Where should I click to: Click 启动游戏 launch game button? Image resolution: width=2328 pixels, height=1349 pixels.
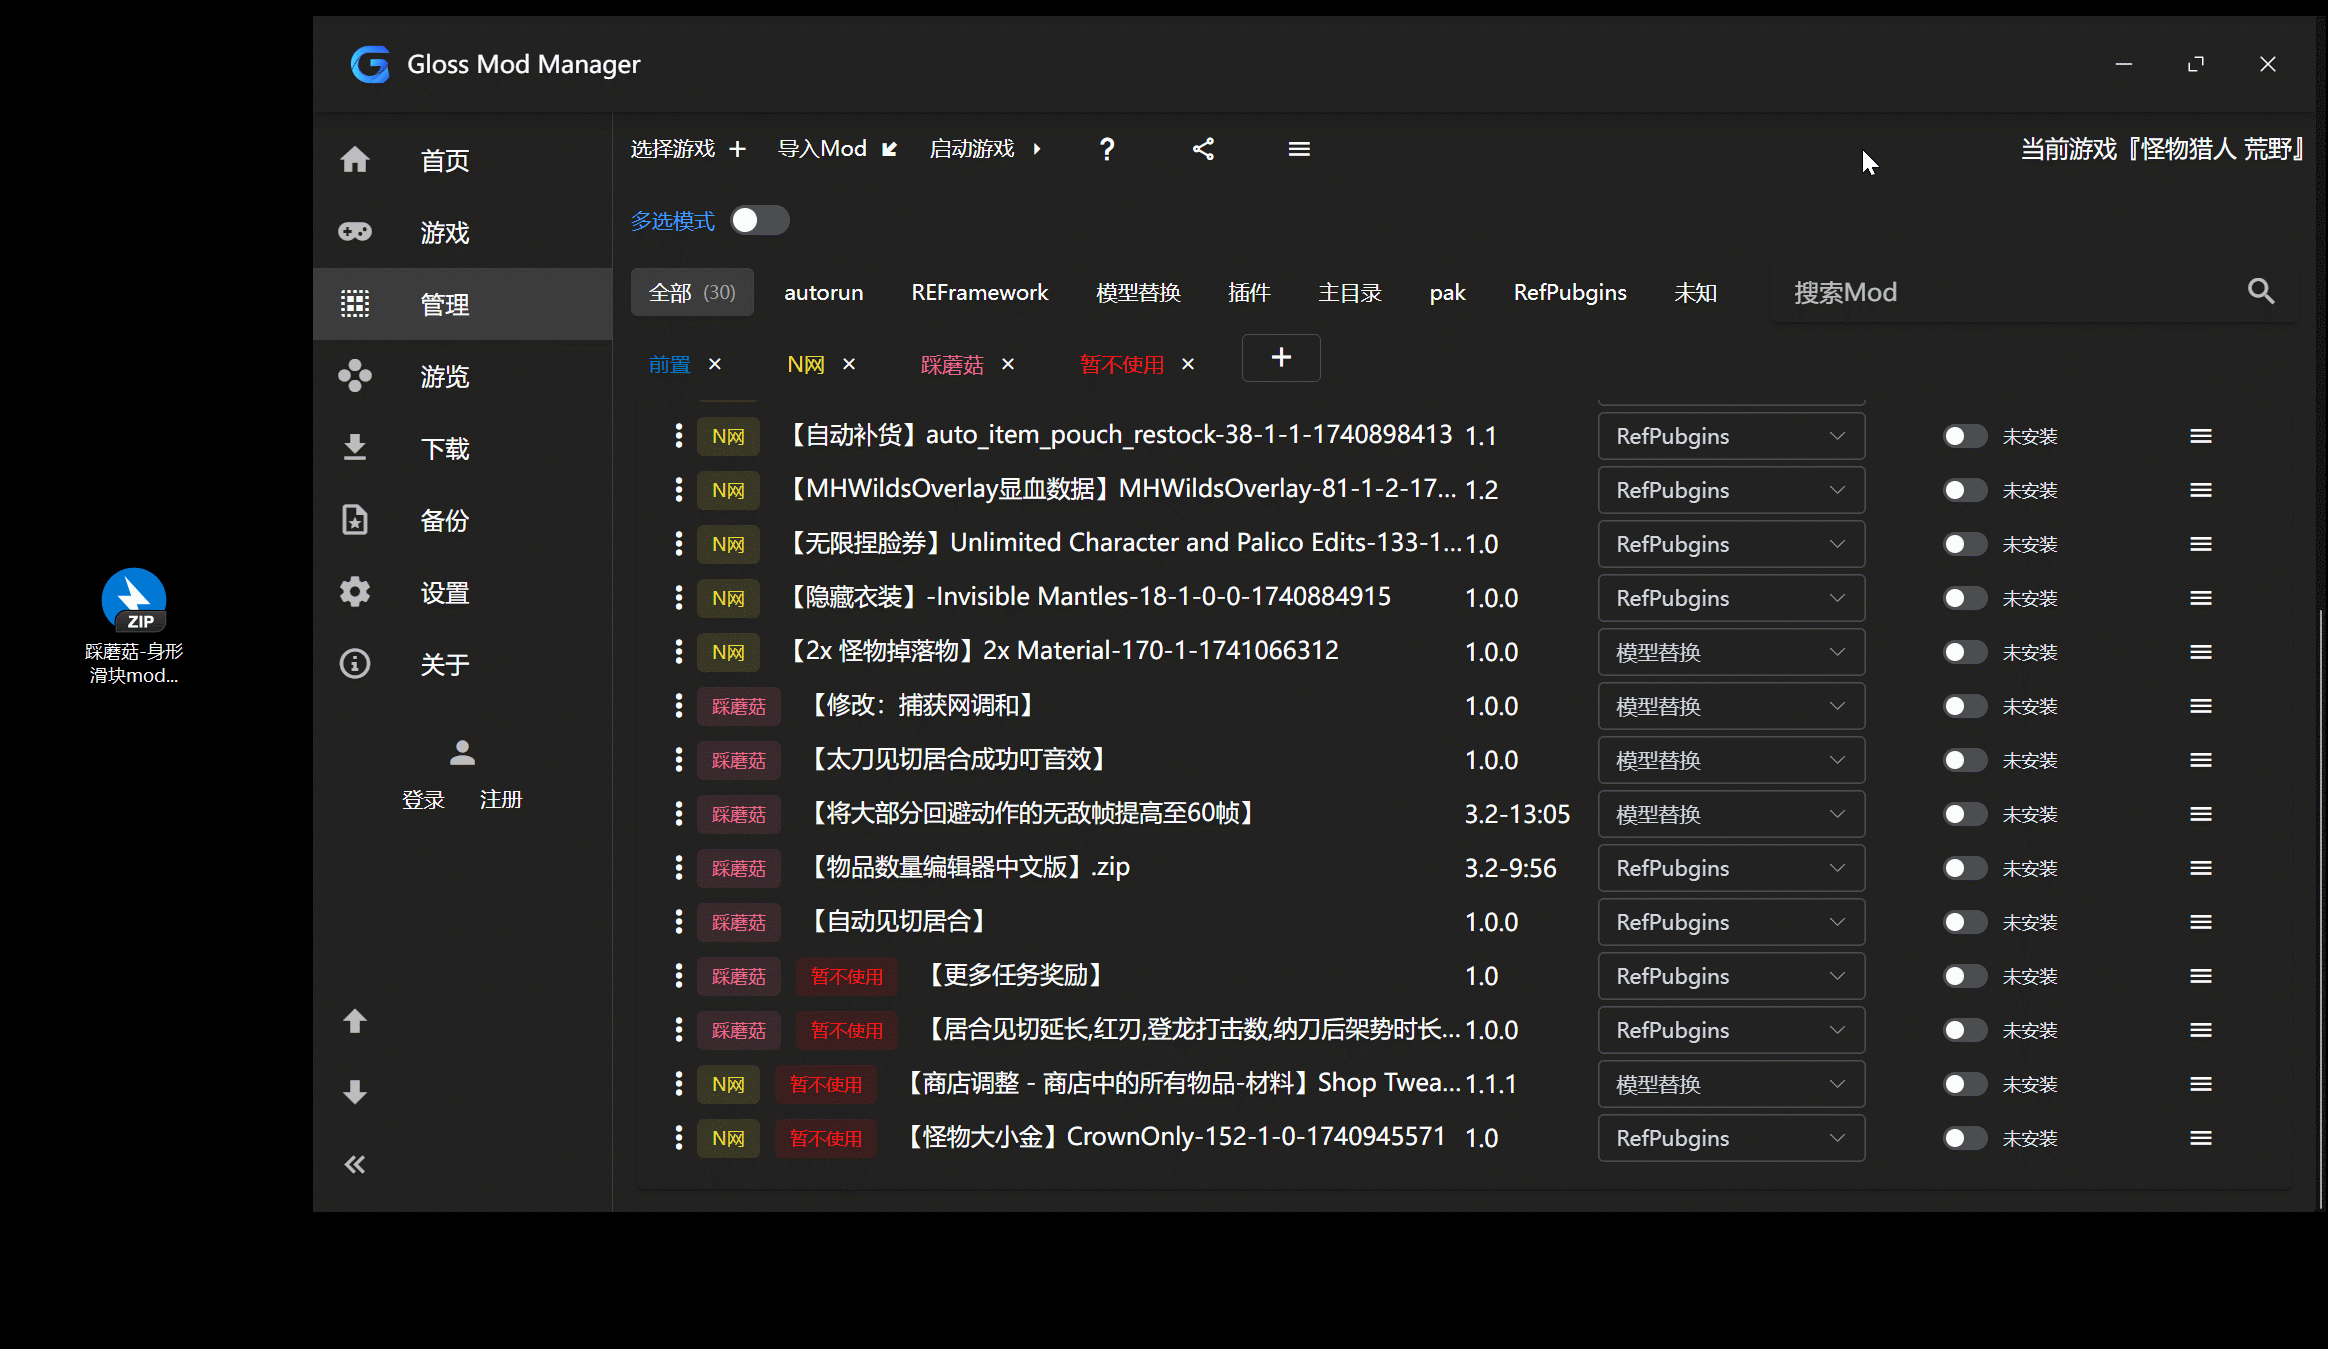pyautogui.click(x=986, y=149)
